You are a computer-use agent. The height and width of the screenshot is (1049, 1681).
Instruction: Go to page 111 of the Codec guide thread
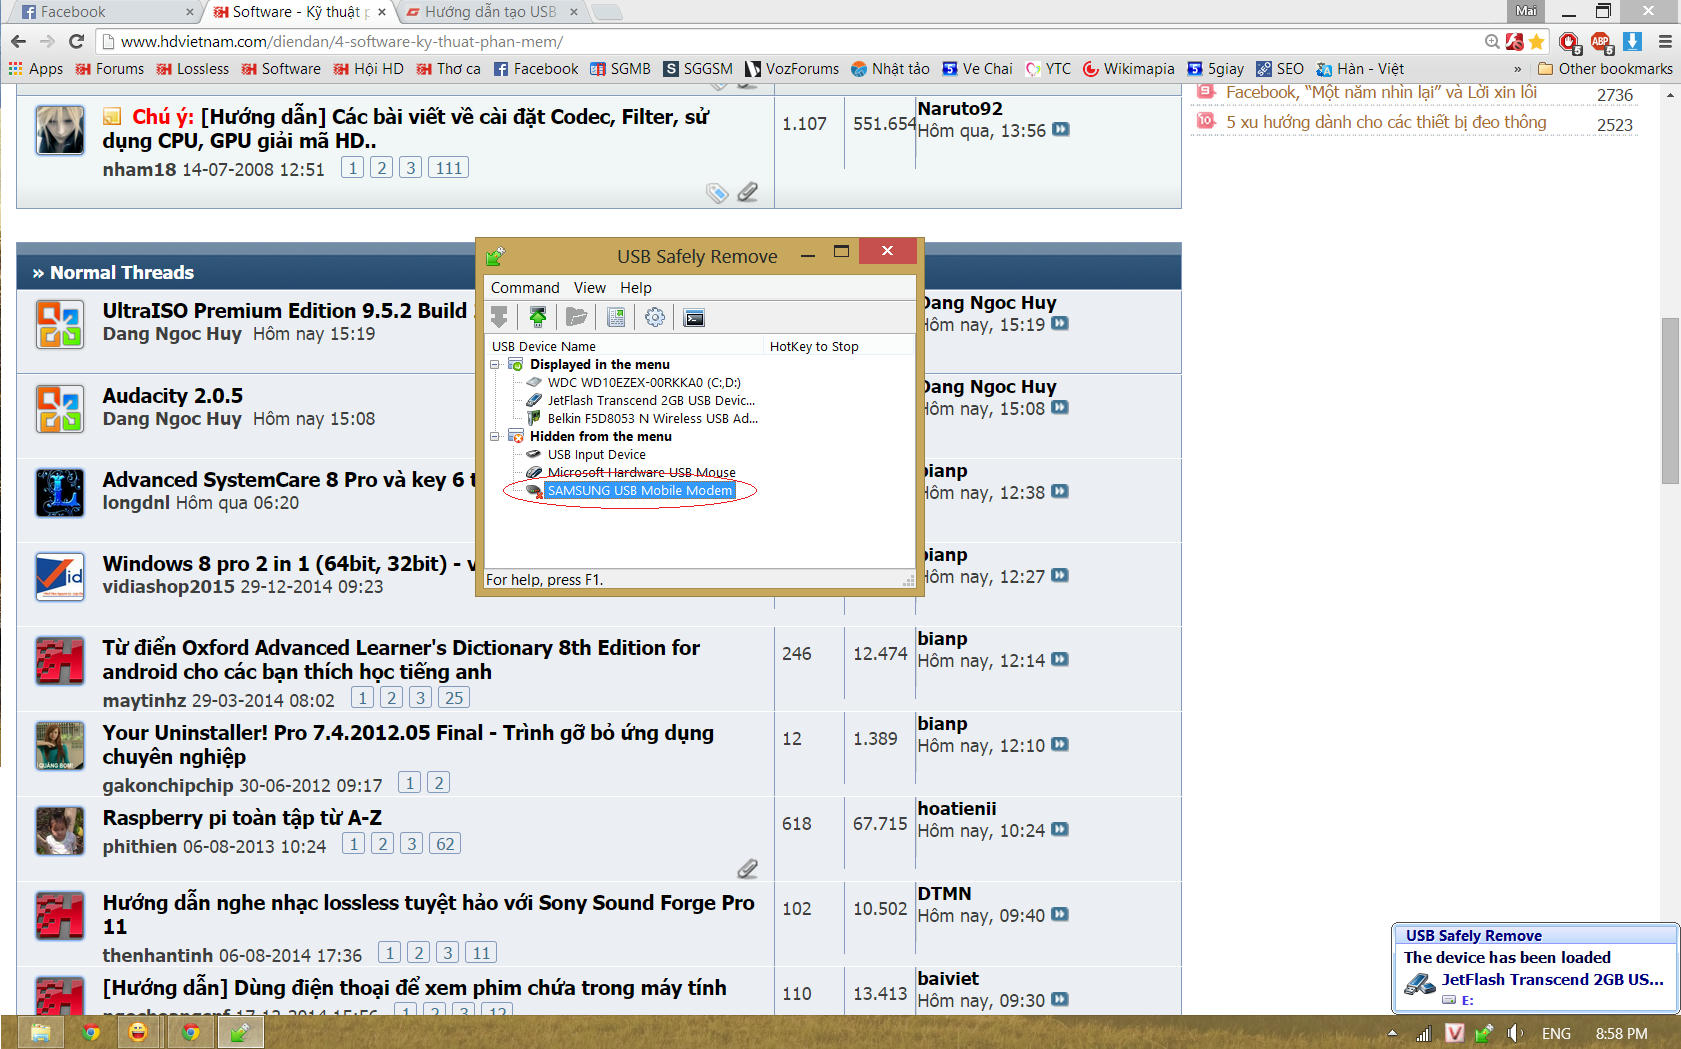click(449, 168)
